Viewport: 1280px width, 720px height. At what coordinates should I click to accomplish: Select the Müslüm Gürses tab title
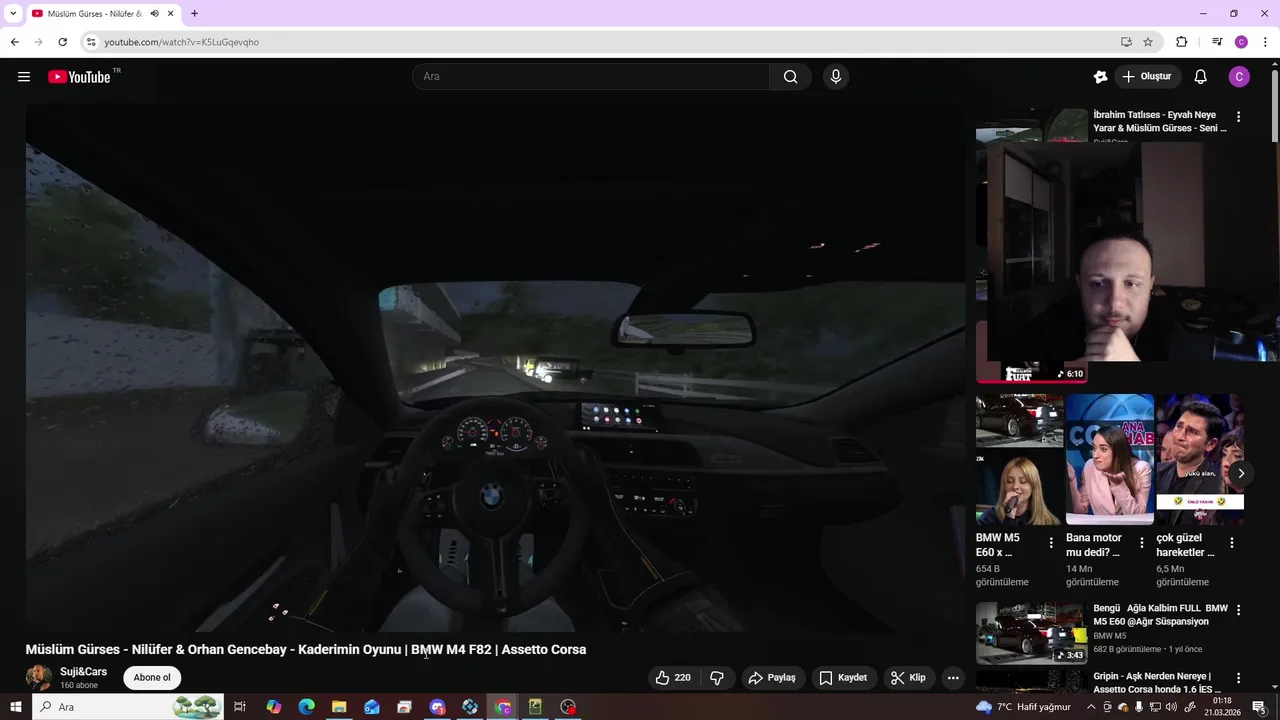(x=94, y=14)
